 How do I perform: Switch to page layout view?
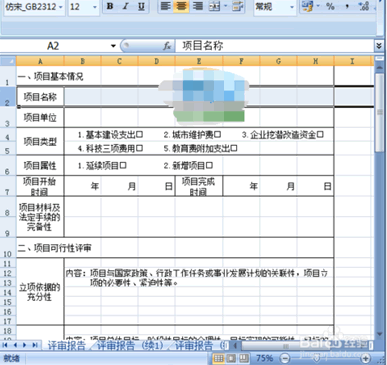[231, 358]
